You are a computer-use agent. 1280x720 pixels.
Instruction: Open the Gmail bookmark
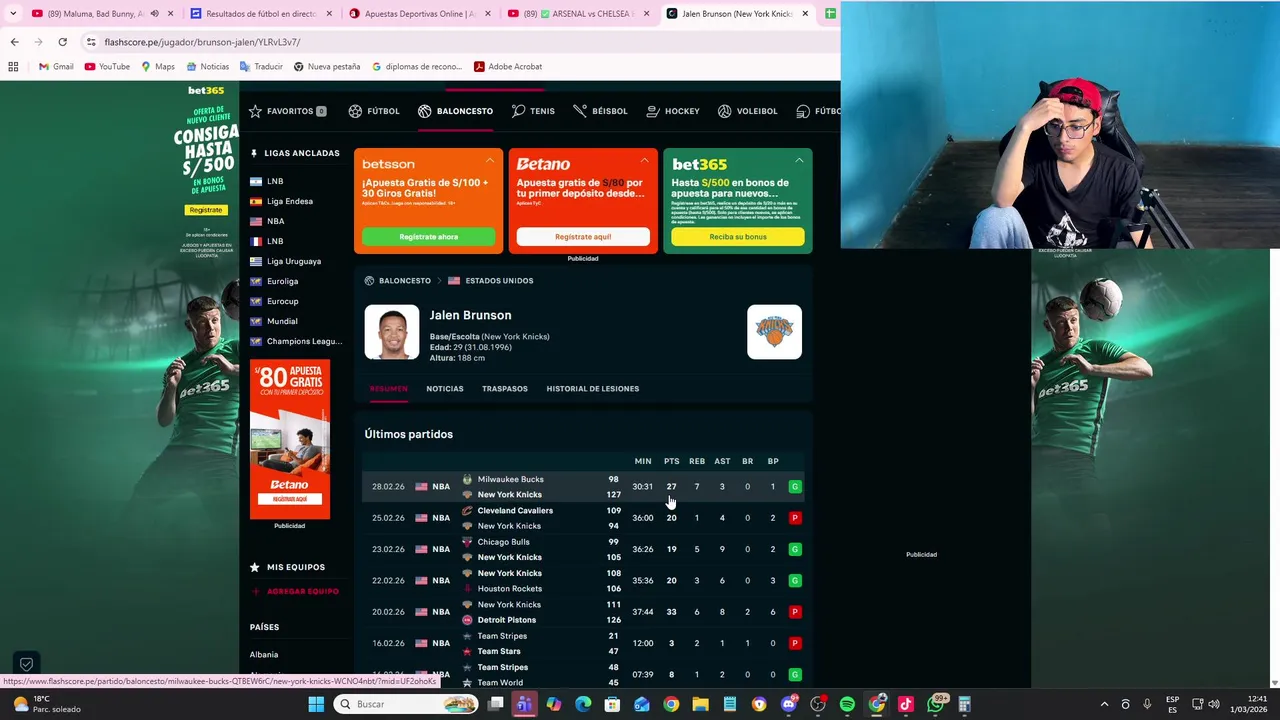[56, 67]
